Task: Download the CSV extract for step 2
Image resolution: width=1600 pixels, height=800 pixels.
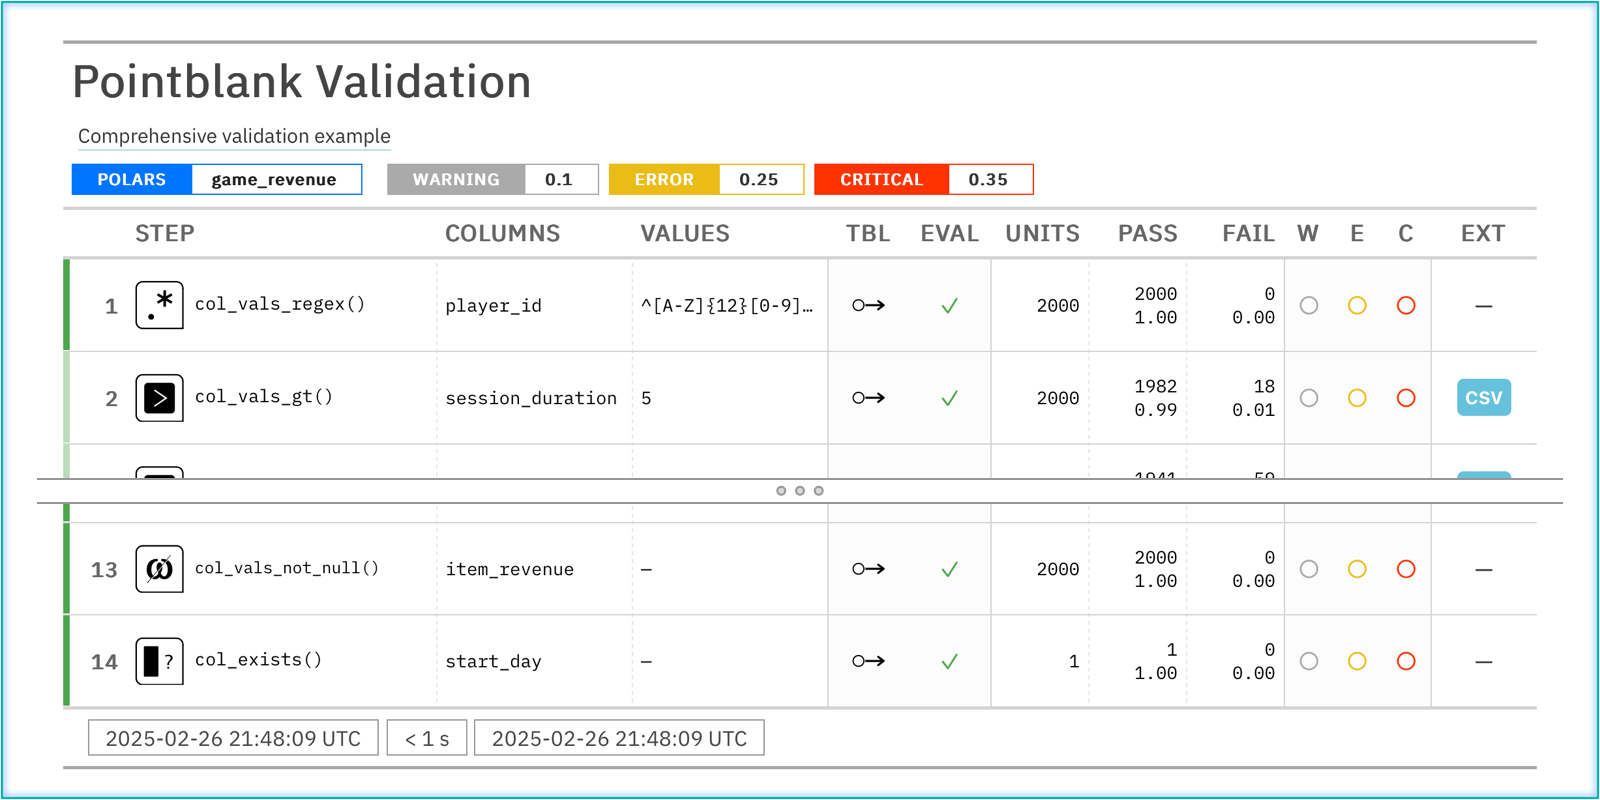Action: click(1483, 398)
